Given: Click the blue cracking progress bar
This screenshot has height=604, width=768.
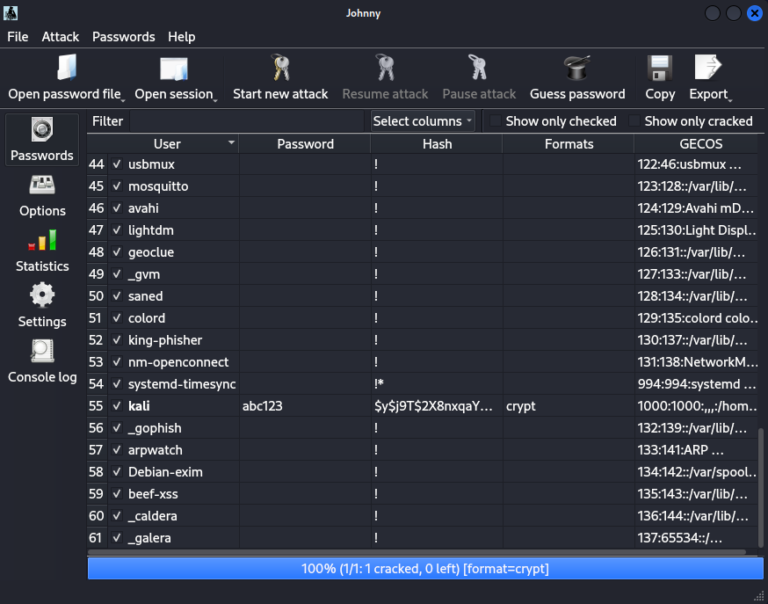Looking at the screenshot, I should (x=424, y=568).
